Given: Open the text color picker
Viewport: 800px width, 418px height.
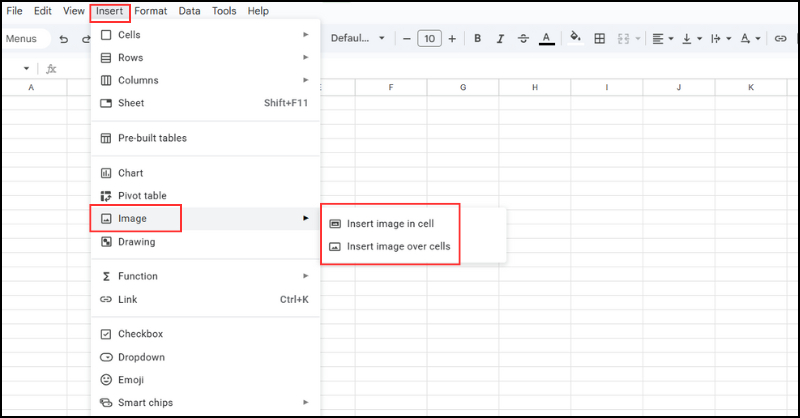Looking at the screenshot, I should pos(546,38).
